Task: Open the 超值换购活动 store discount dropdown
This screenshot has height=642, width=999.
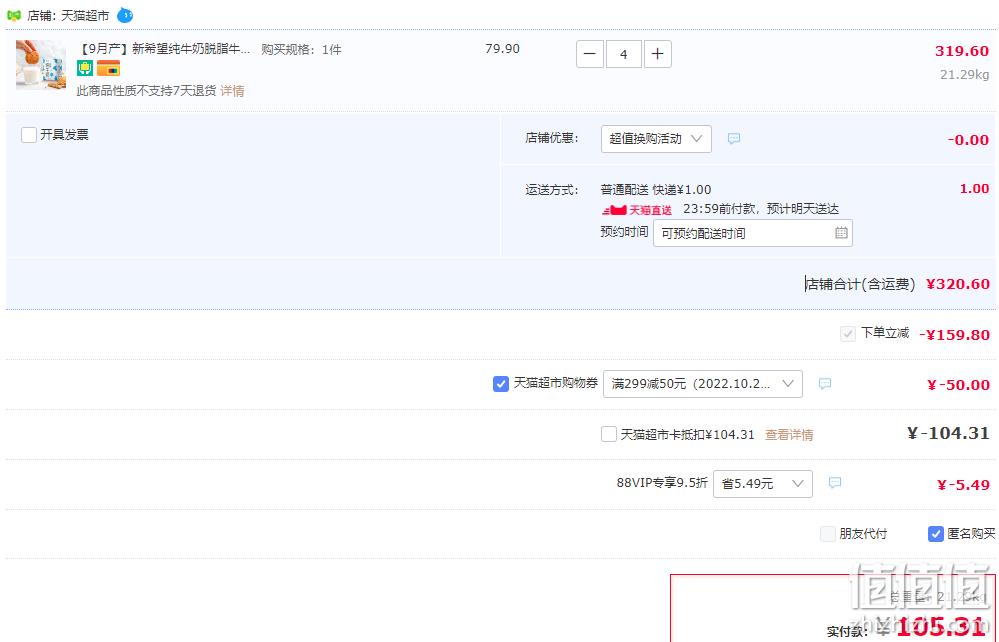Action: (x=656, y=139)
